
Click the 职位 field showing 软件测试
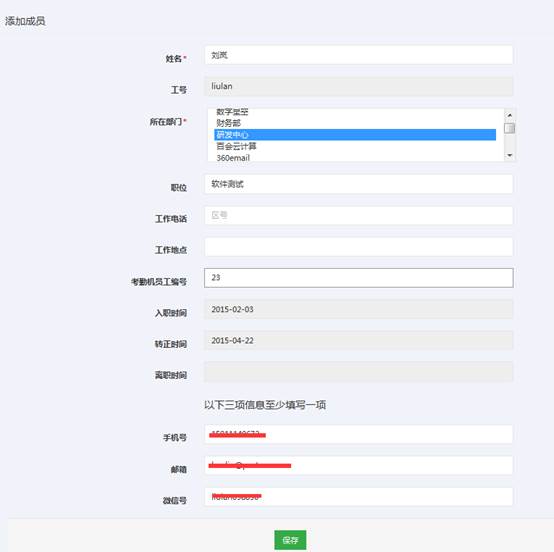(x=358, y=184)
